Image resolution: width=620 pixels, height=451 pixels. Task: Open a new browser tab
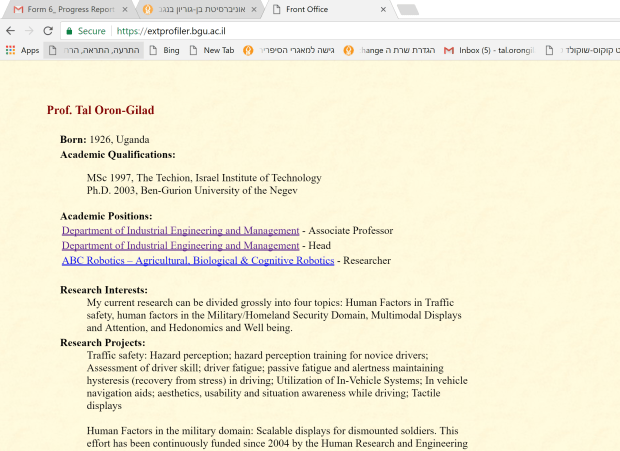click(x=407, y=10)
